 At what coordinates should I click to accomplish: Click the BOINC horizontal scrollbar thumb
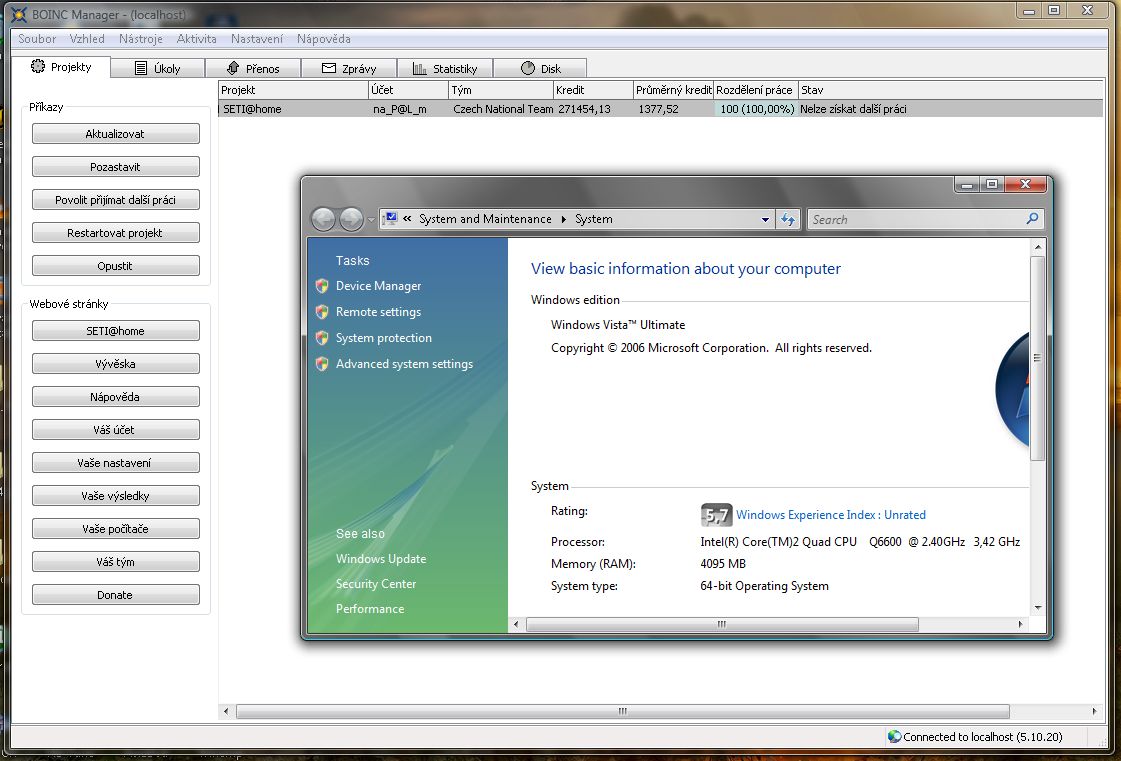tap(623, 711)
